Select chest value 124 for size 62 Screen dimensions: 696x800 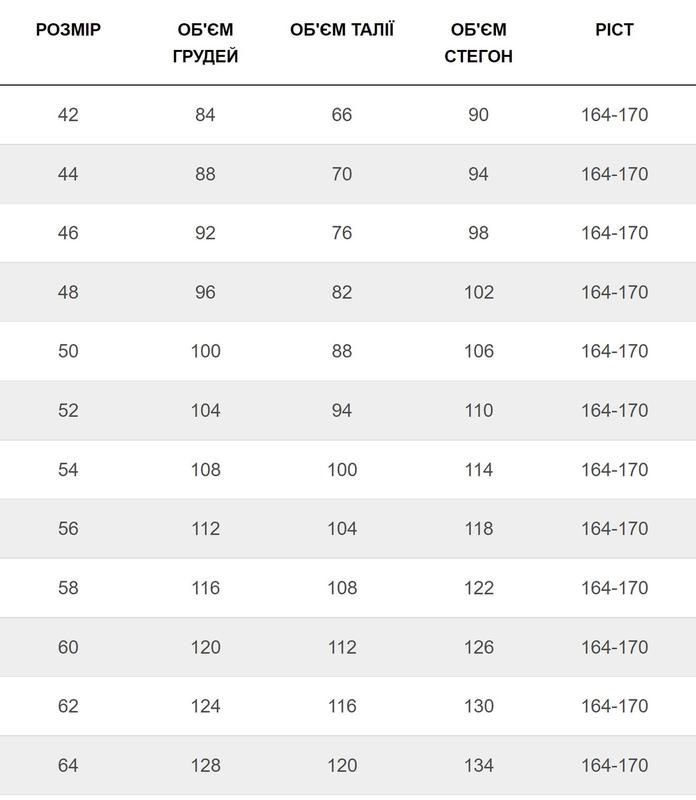(205, 706)
